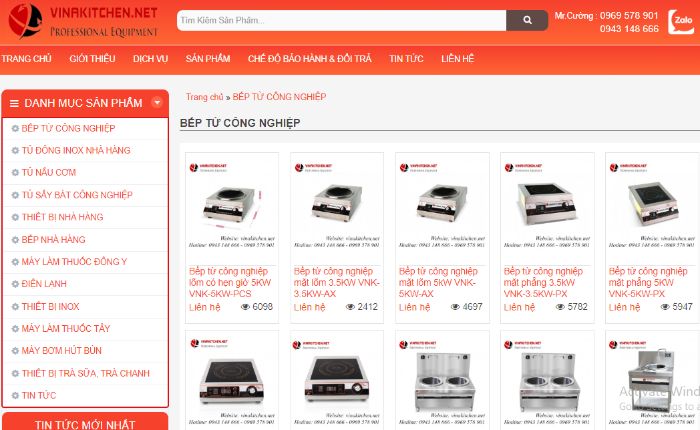This screenshot has width=700, height=430.
Task: Click phone number 0943 148 666
Action: point(629,29)
